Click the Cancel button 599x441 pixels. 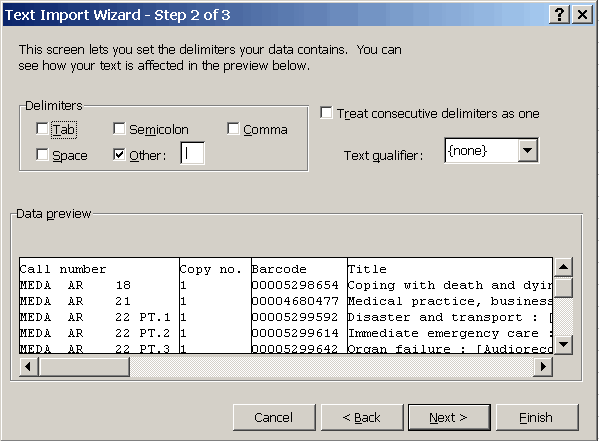[274, 417]
